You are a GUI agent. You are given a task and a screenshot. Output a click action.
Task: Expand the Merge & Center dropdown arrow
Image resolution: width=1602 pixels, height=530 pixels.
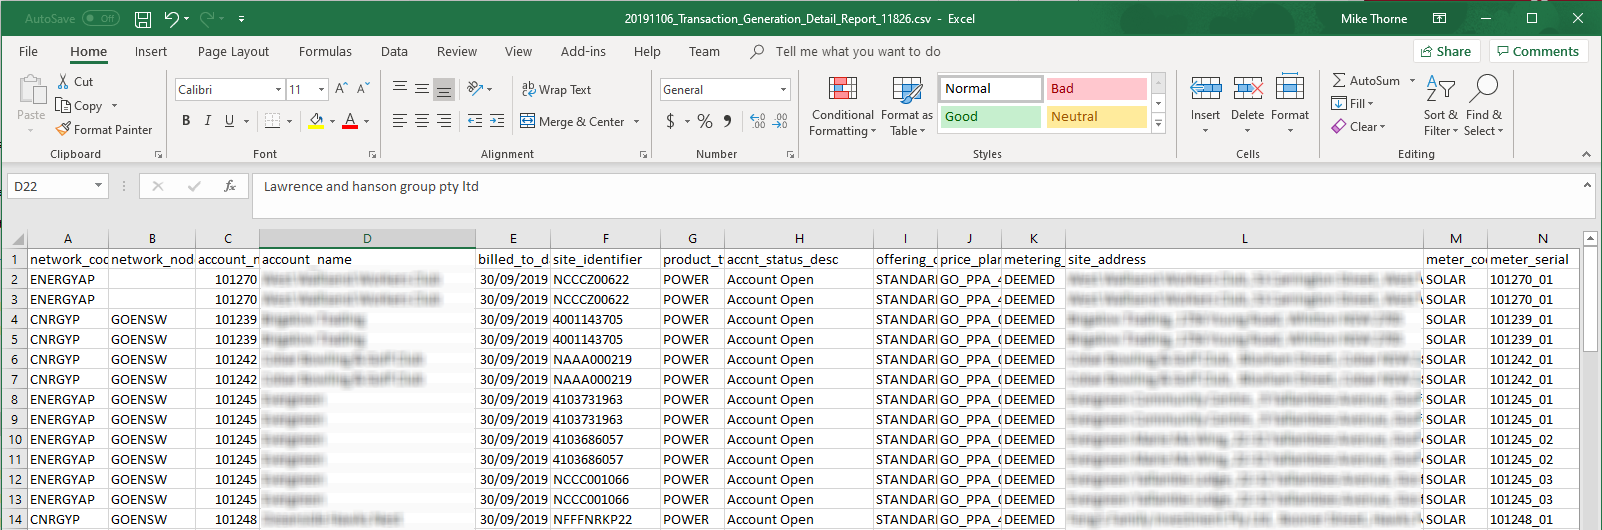point(636,122)
